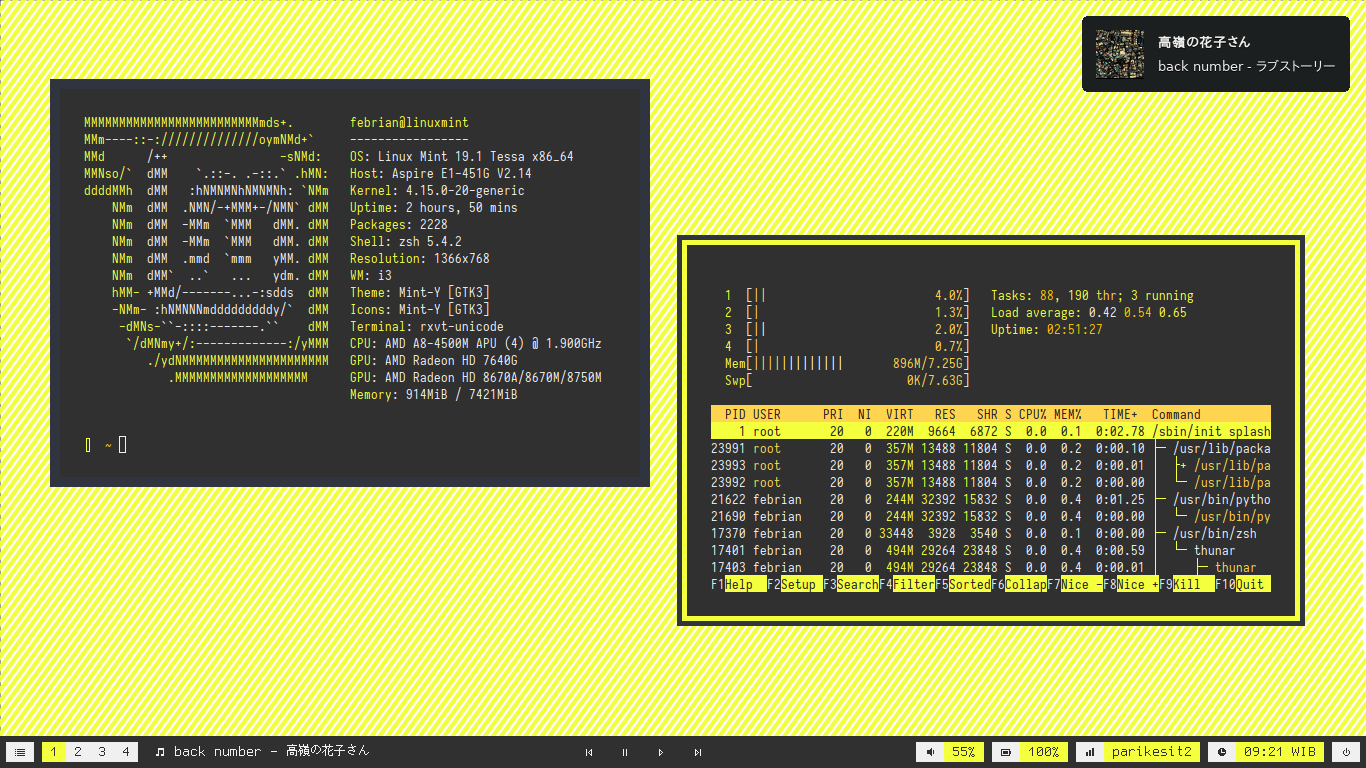The width and height of the screenshot is (1366, 768).
Task: Sort htop by the RES column header
Action: coord(945,414)
